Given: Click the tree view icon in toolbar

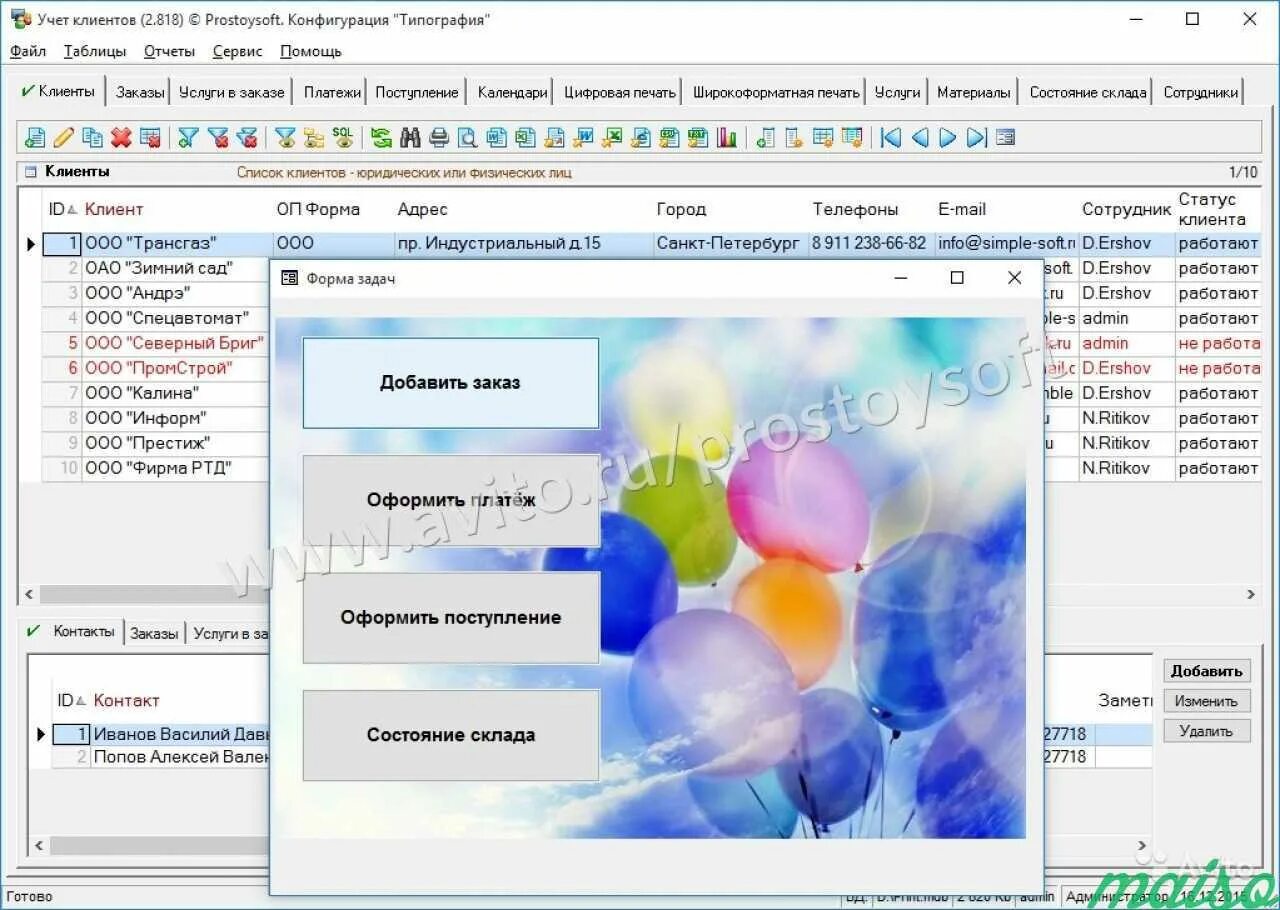Looking at the screenshot, I should pos(314,138).
